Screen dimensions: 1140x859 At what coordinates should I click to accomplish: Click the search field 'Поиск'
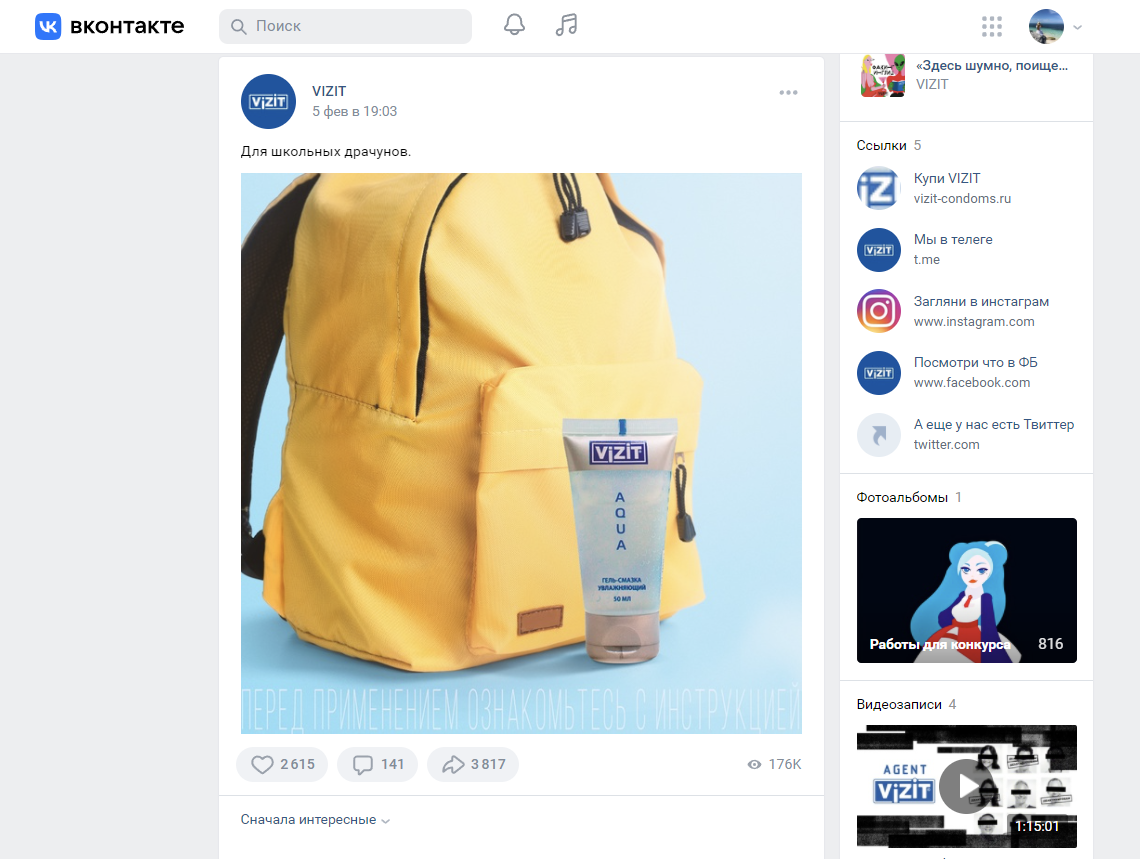click(345, 26)
